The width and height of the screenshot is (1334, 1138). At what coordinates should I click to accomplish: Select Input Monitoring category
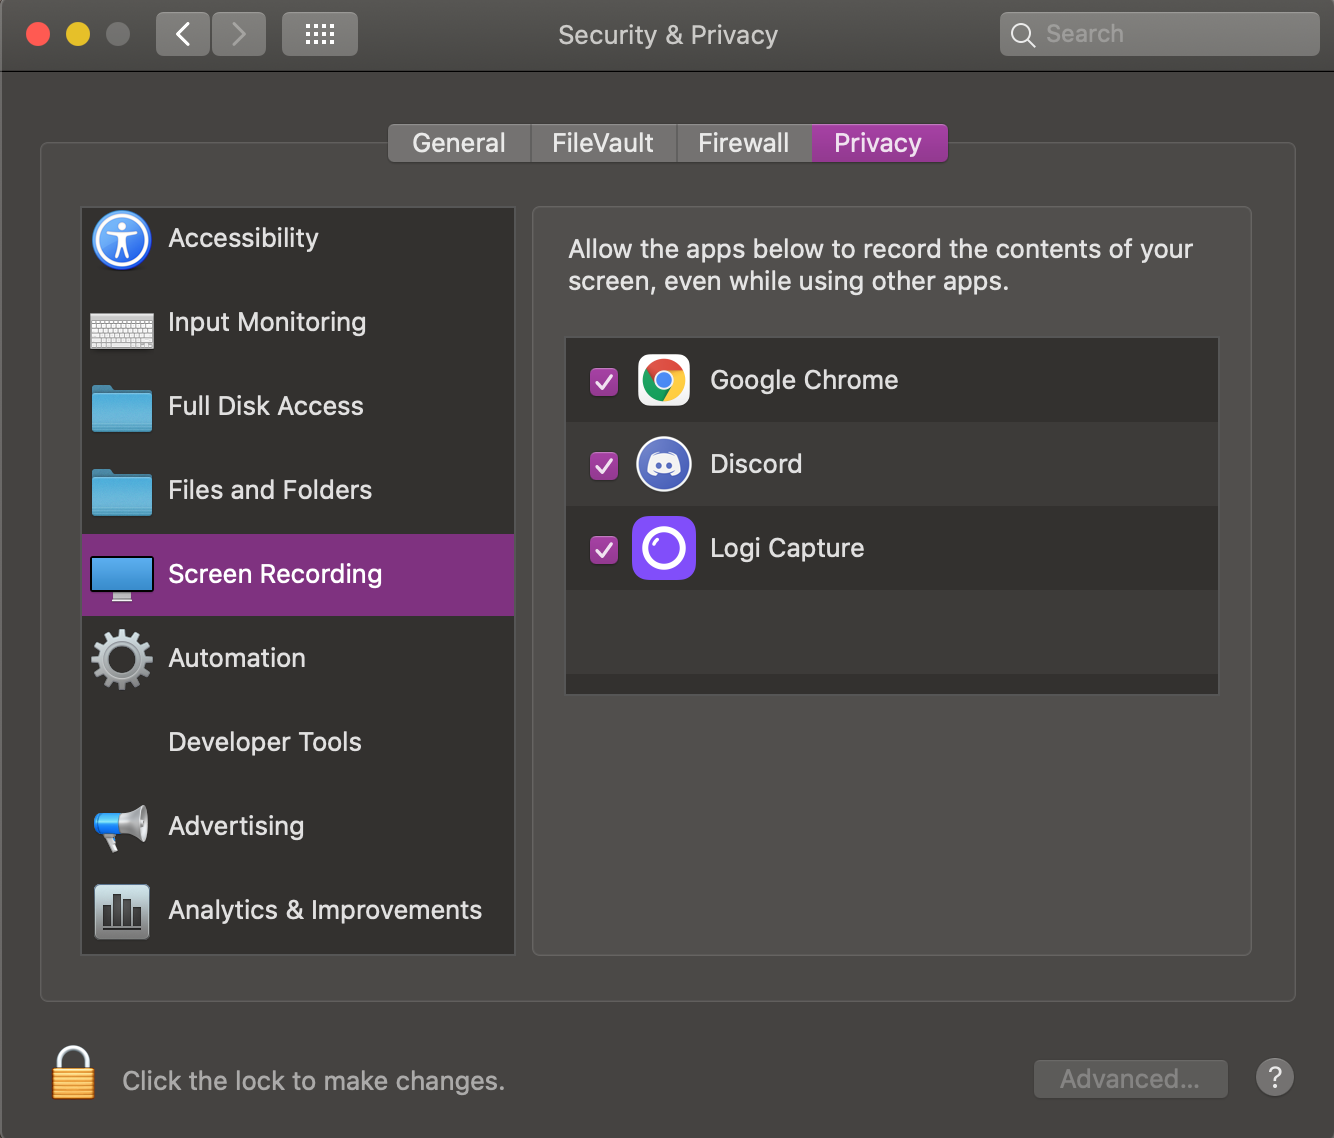pyautogui.click(x=298, y=323)
